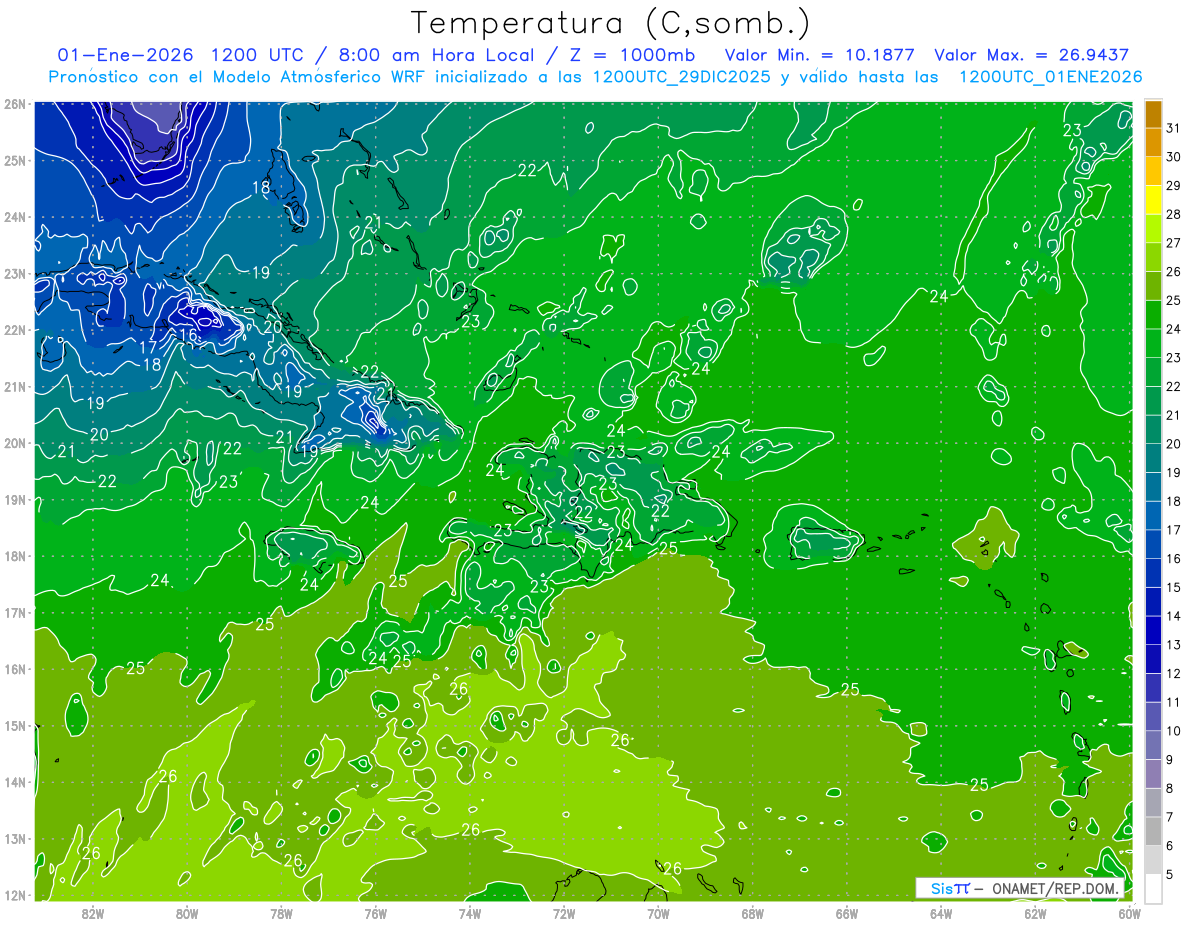
Task: Pick the dark orange swatch above 31
Action: click(1153, 113)
